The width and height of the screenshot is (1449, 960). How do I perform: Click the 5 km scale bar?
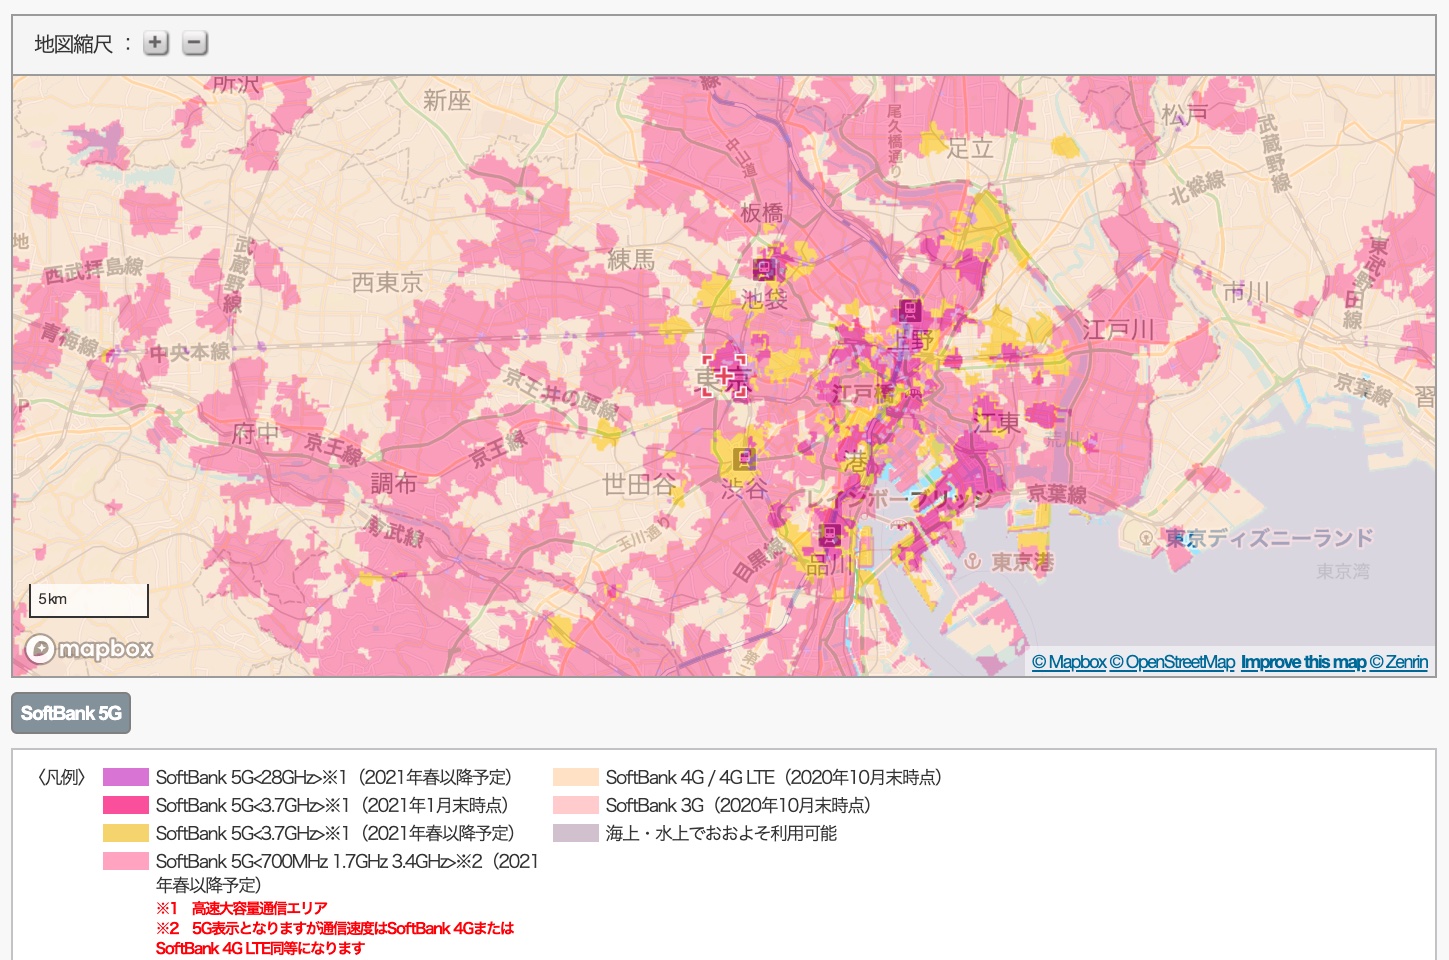pos(89,600)
